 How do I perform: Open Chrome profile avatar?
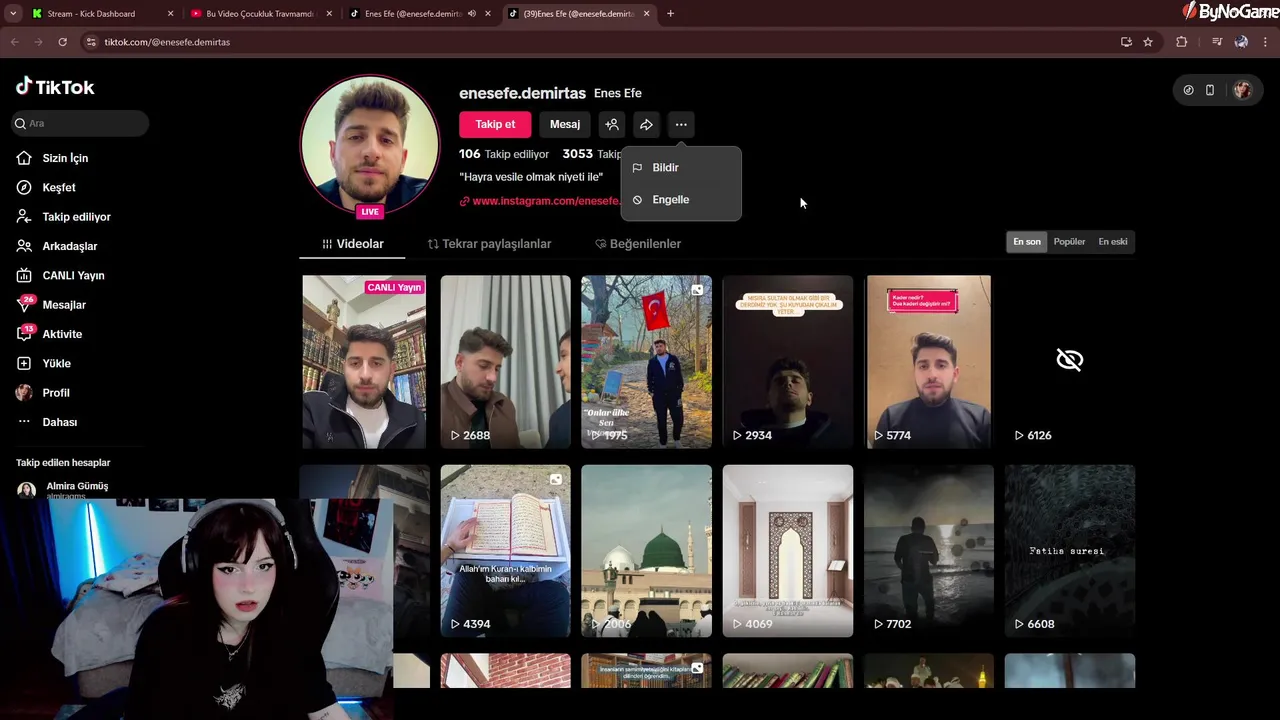(1241, 42)
